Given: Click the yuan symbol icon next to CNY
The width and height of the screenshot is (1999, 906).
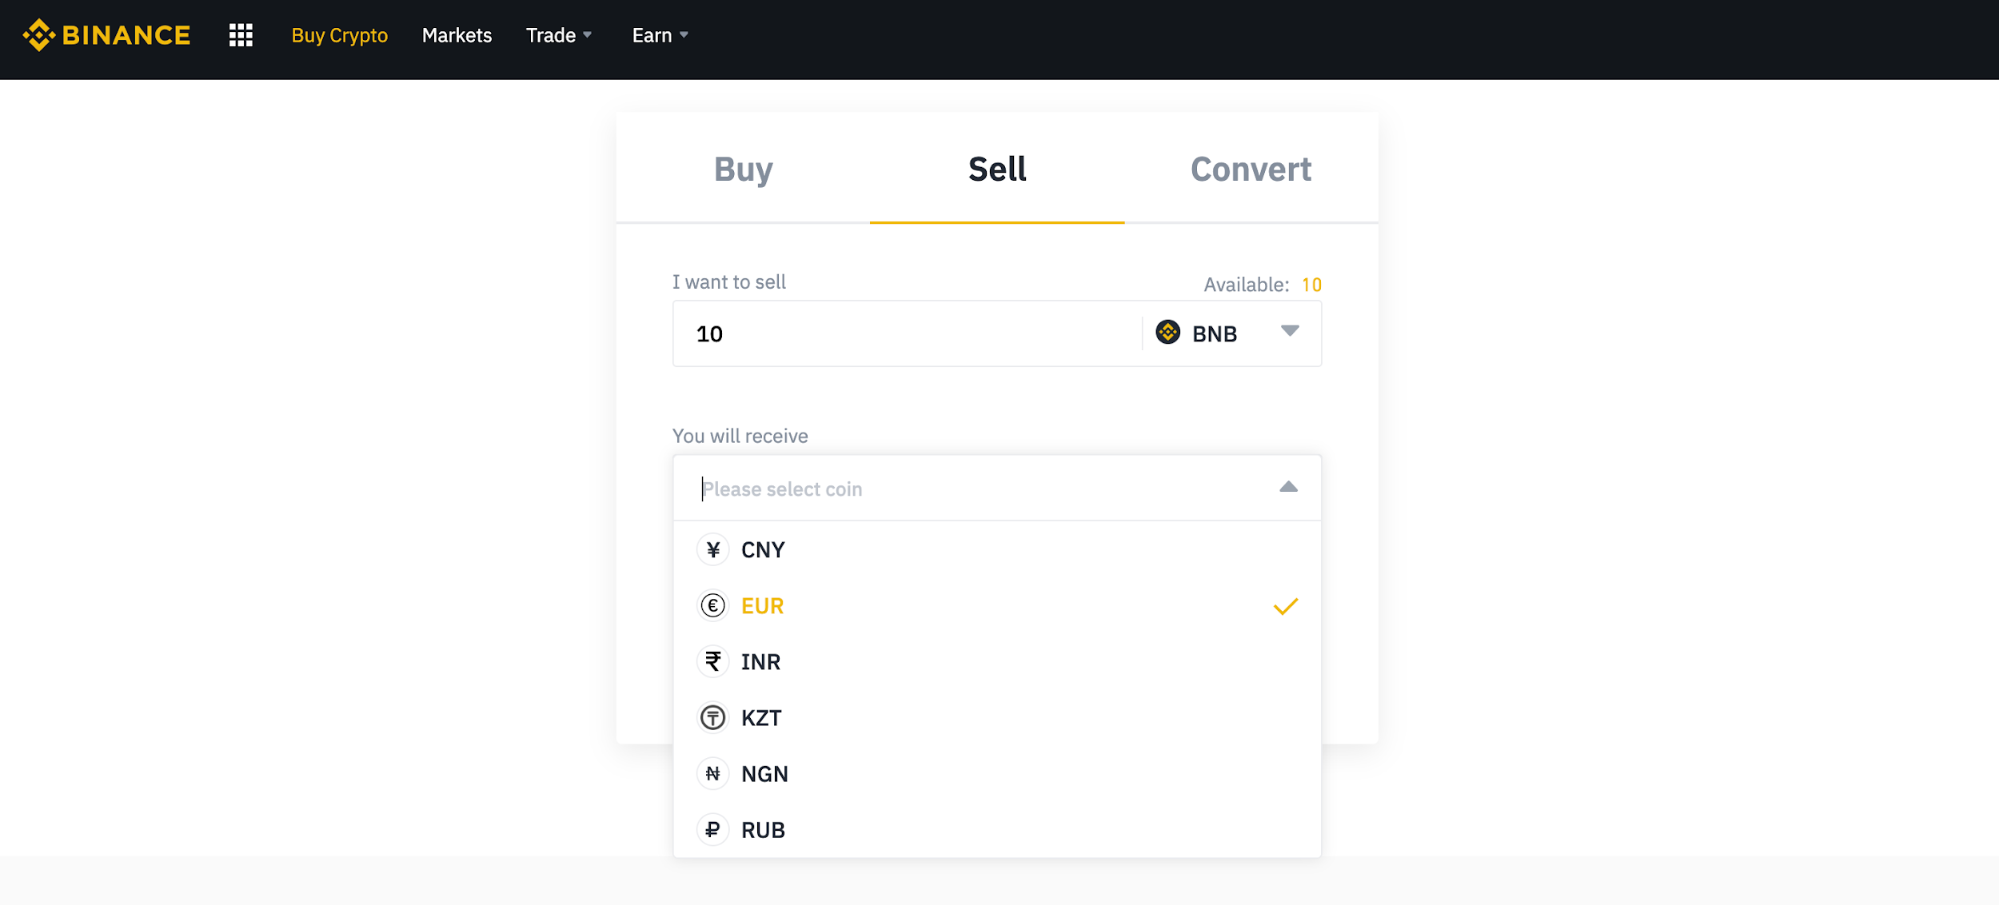Looking at the screenshot, I should (712, 549).
